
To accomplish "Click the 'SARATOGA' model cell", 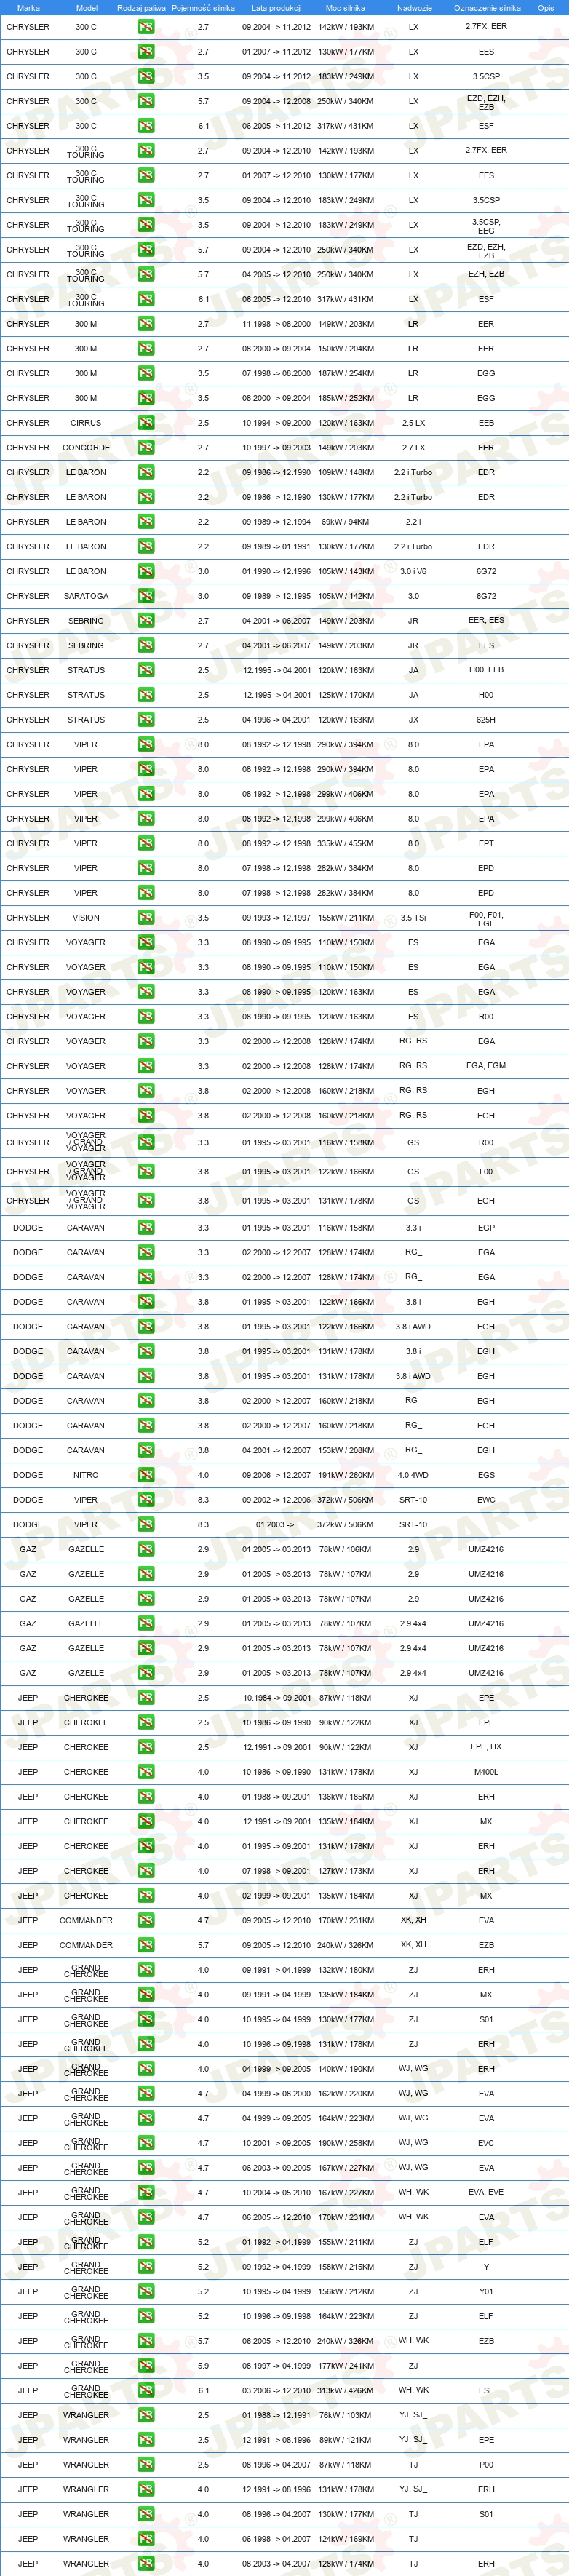I will click(x=86, y=596).
